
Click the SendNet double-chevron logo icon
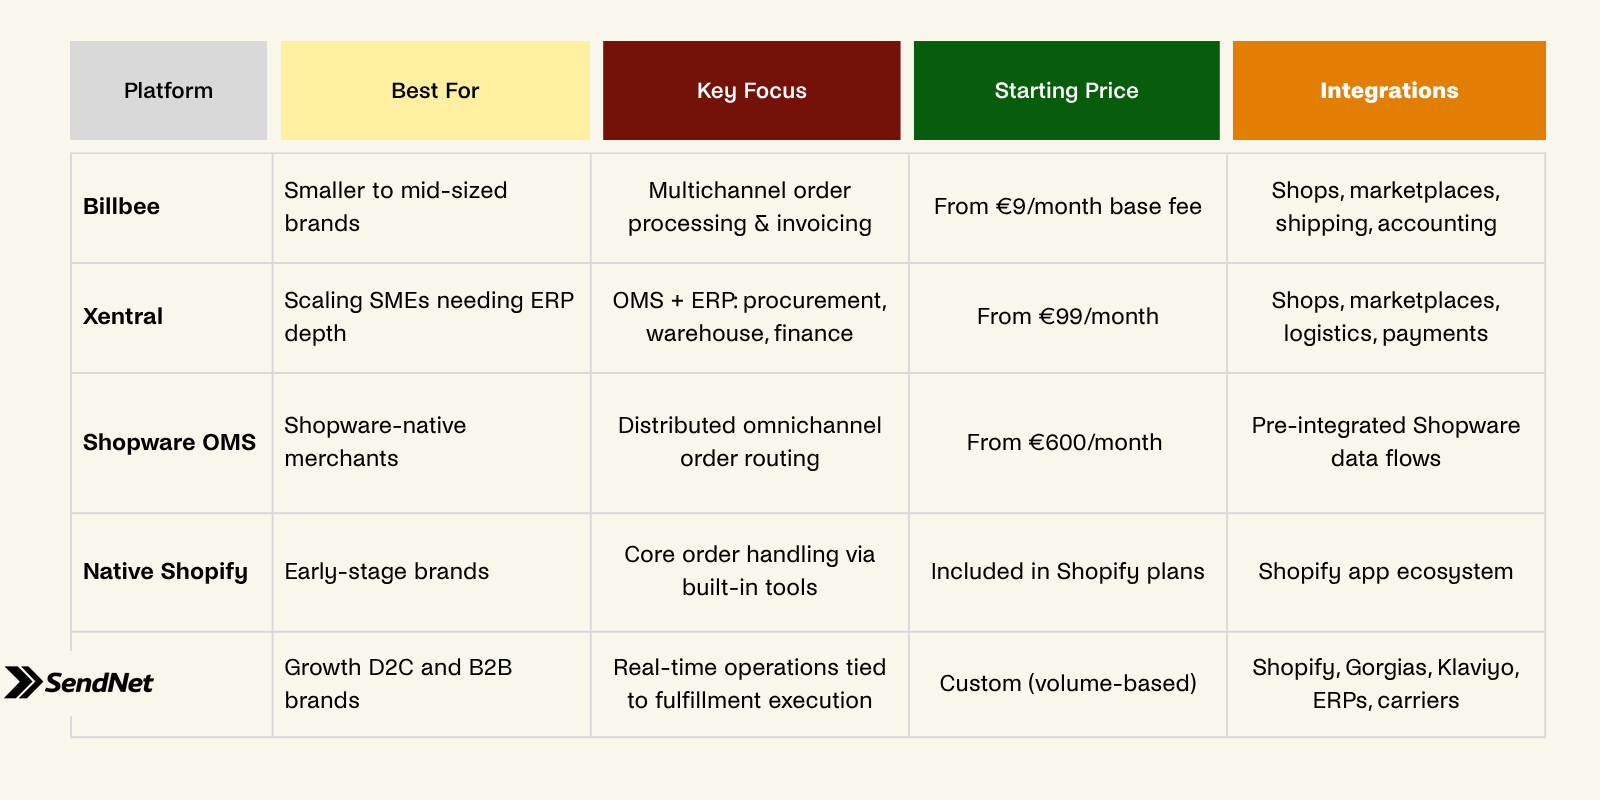[23, 682]
